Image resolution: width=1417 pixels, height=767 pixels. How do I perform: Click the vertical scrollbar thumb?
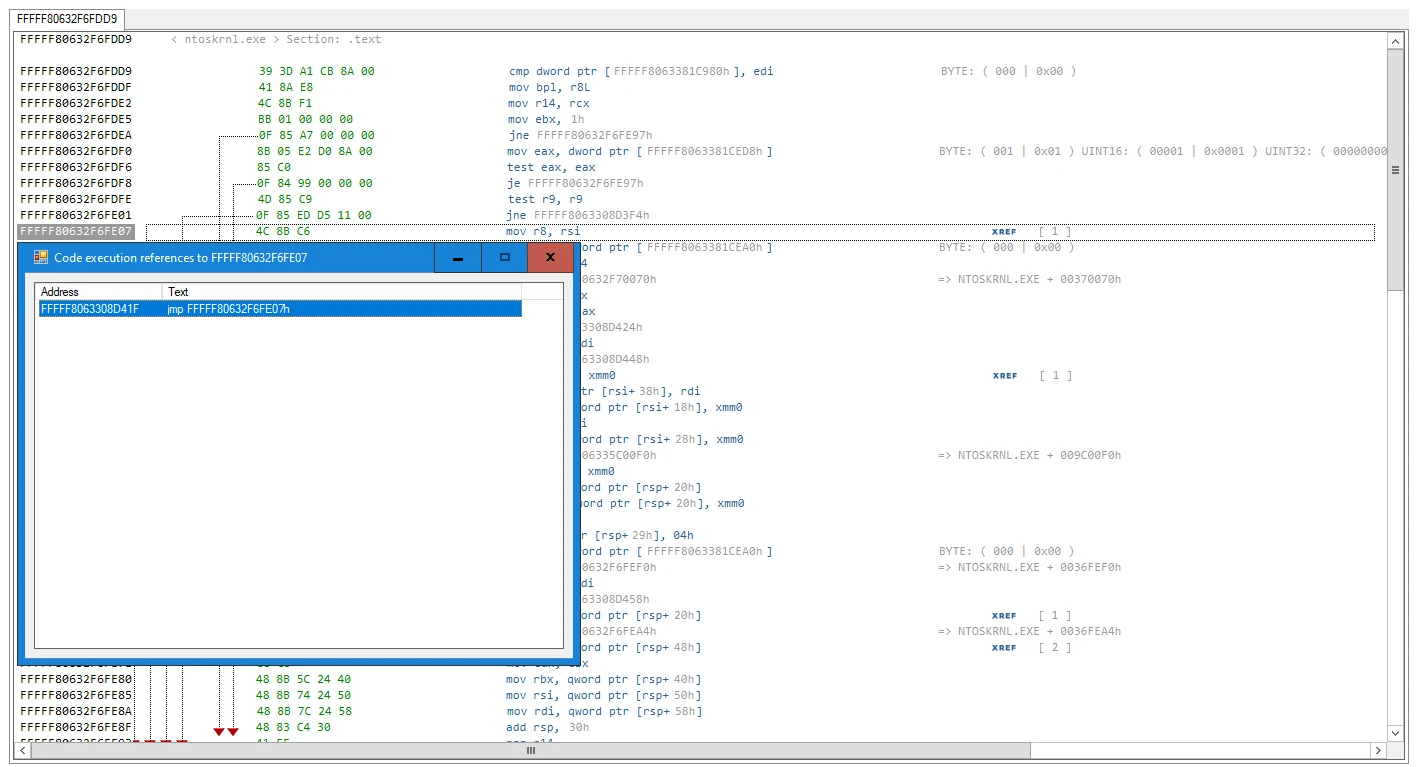click(x=1396, y=170)
